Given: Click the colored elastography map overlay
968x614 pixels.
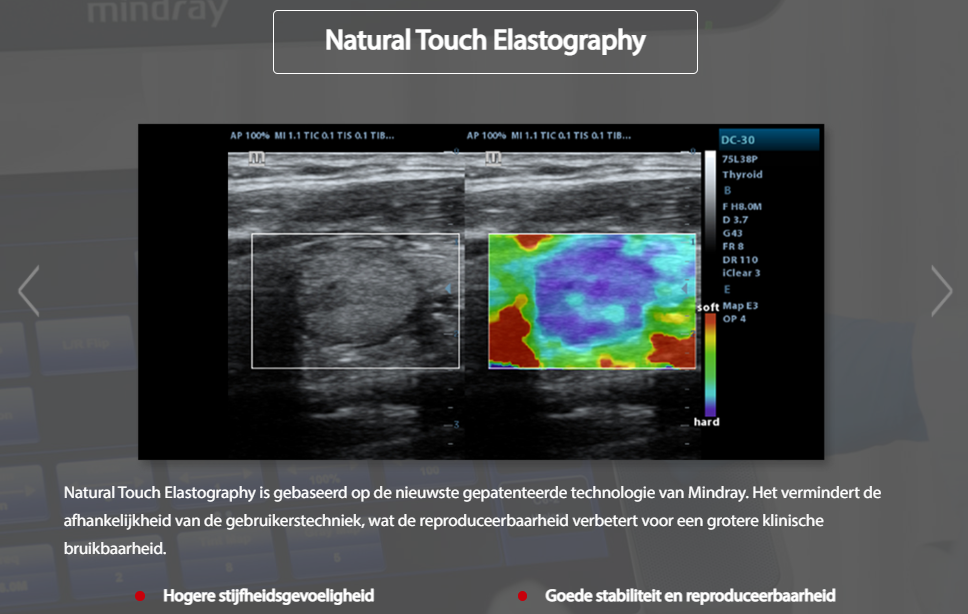Looking at the screenshot, I should coord(590,300).
